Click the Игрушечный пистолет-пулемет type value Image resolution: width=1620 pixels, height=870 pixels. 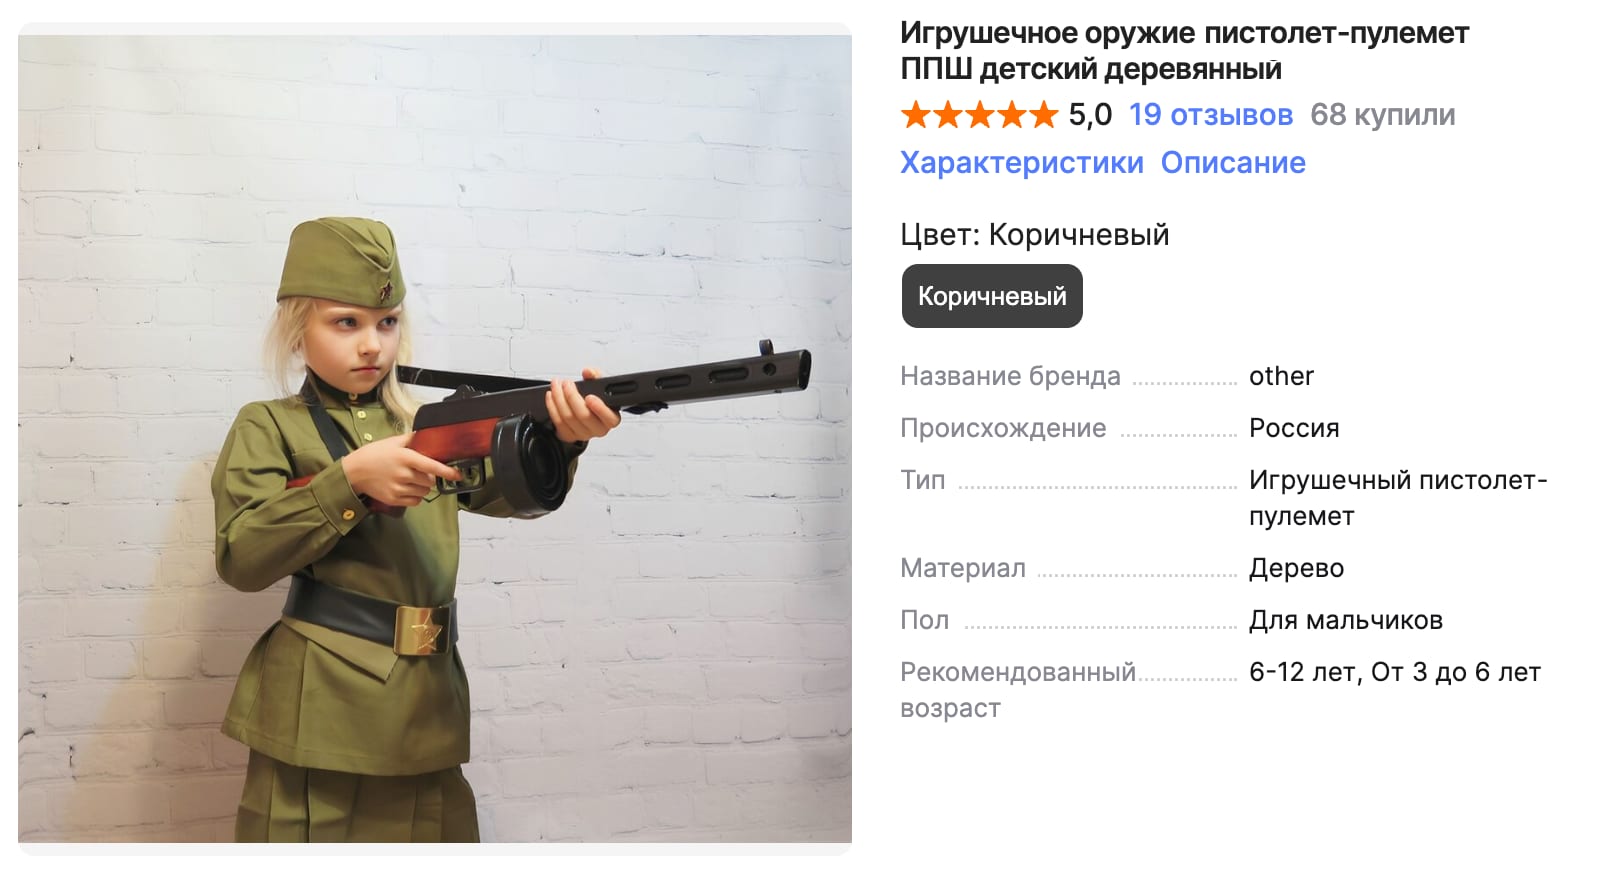click(x=1398, y=498)
